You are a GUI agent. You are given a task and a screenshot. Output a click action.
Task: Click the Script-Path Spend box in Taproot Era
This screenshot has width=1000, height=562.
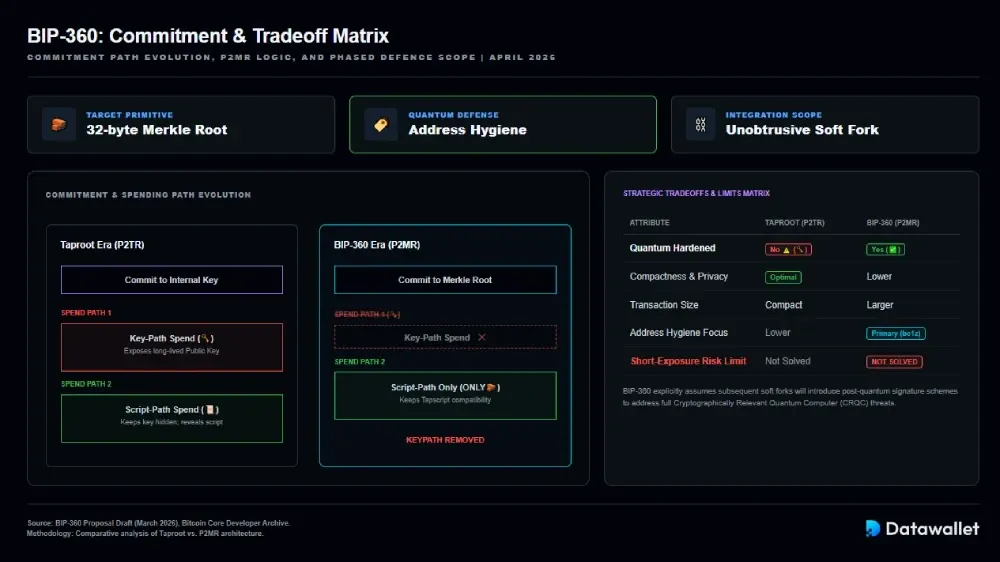point(172,418)
